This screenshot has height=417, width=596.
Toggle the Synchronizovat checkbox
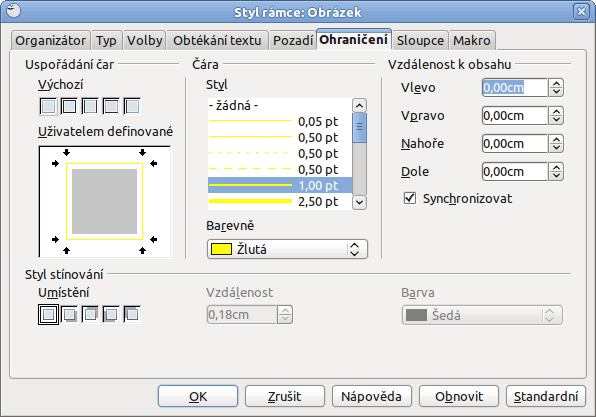pos(410,198)
